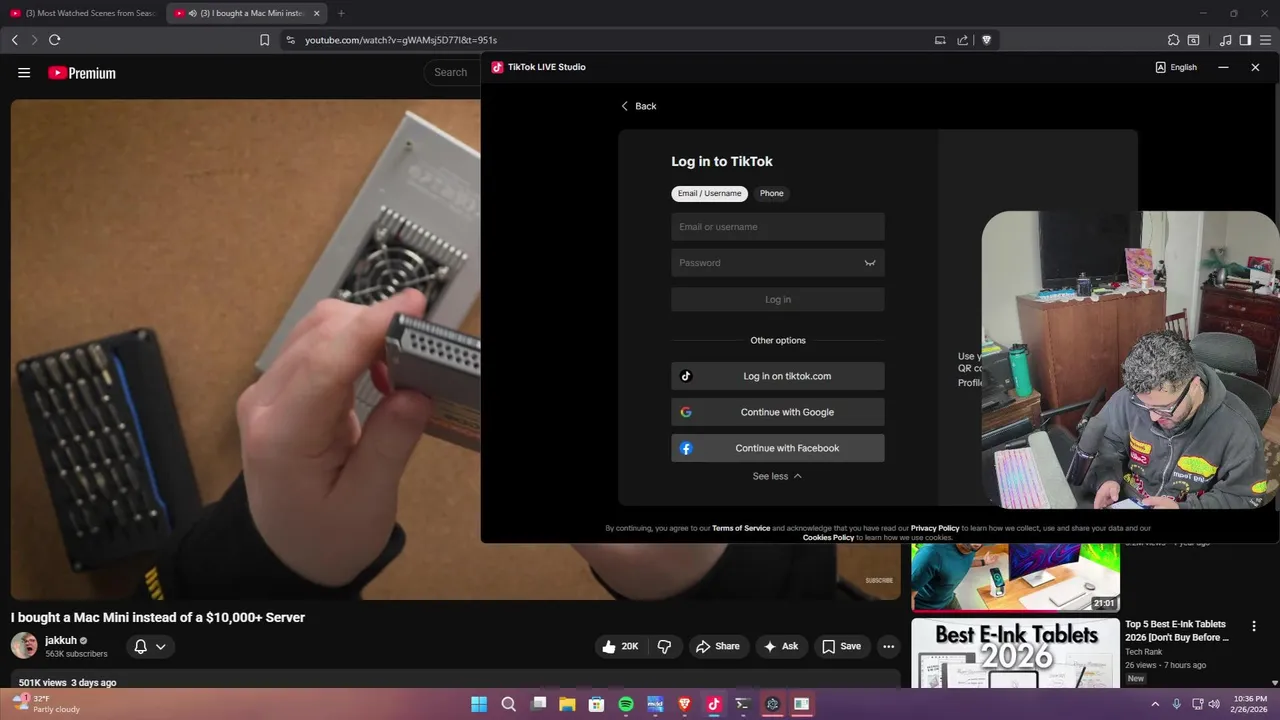The width and height of the screenshot is (1280, 720).
Task: Like the video with thumbs up
Action: pos(619,646)
